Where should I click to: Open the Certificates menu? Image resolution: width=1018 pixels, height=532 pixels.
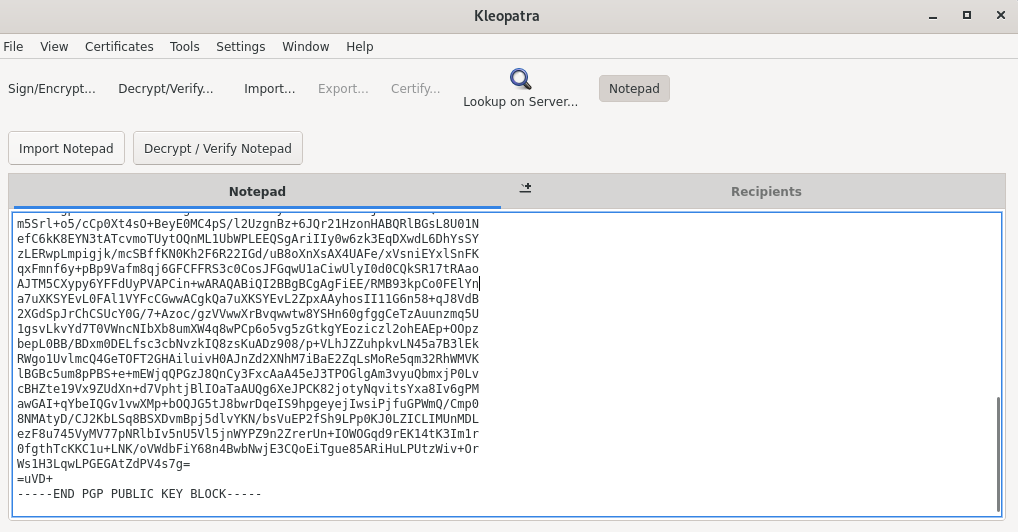point(119,47)
